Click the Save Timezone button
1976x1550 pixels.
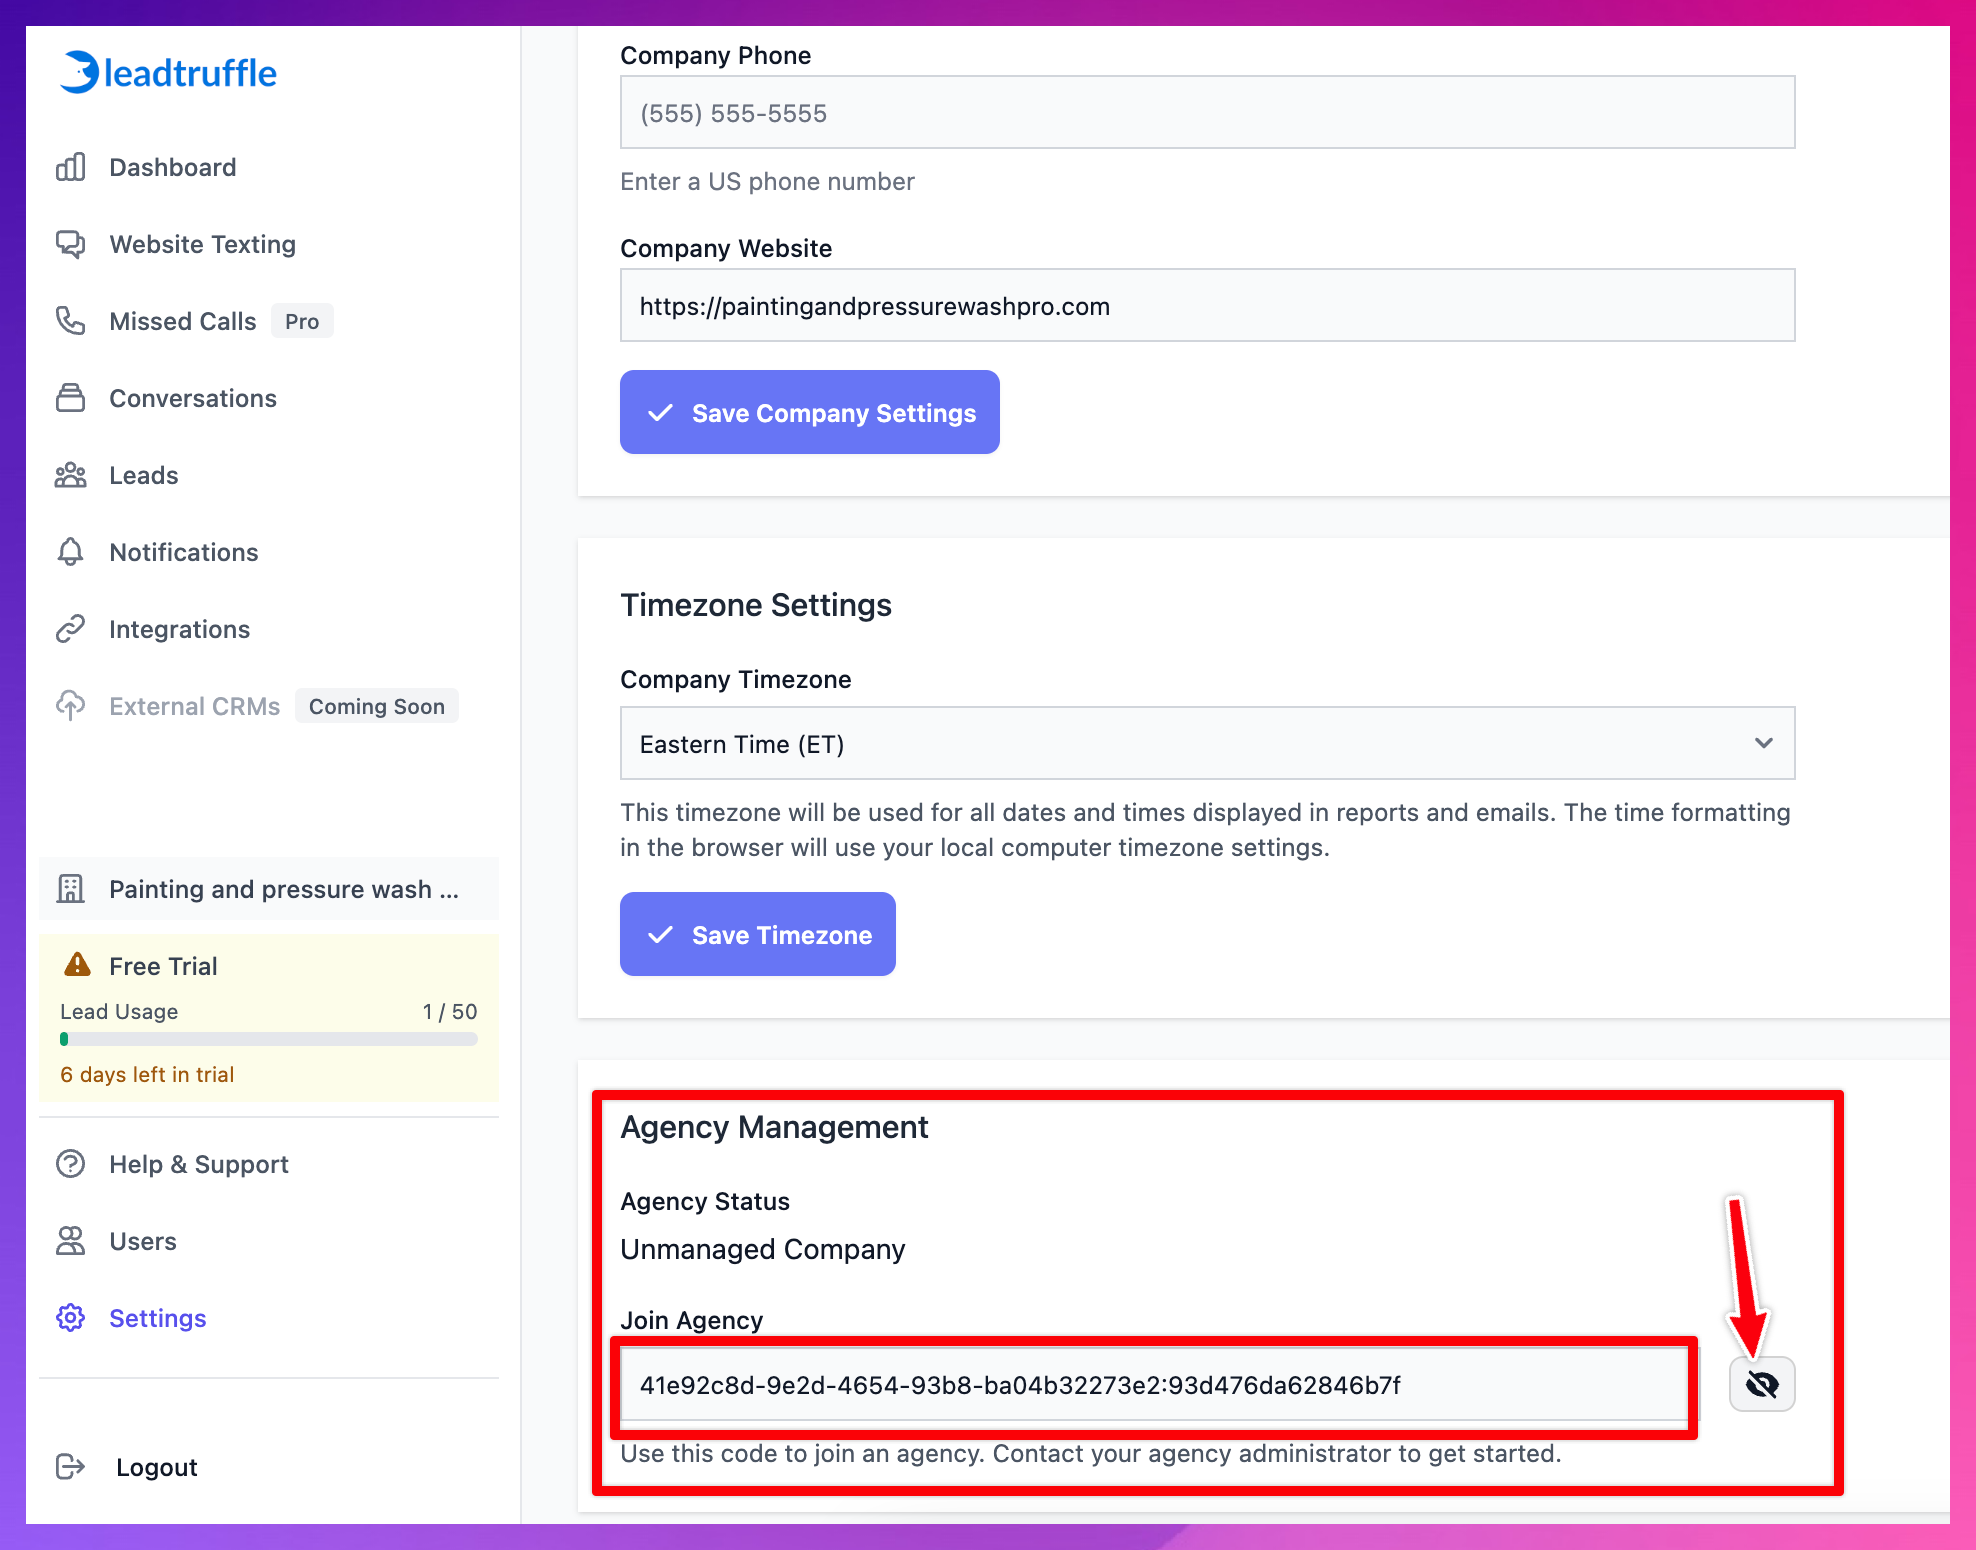[757, 934]
